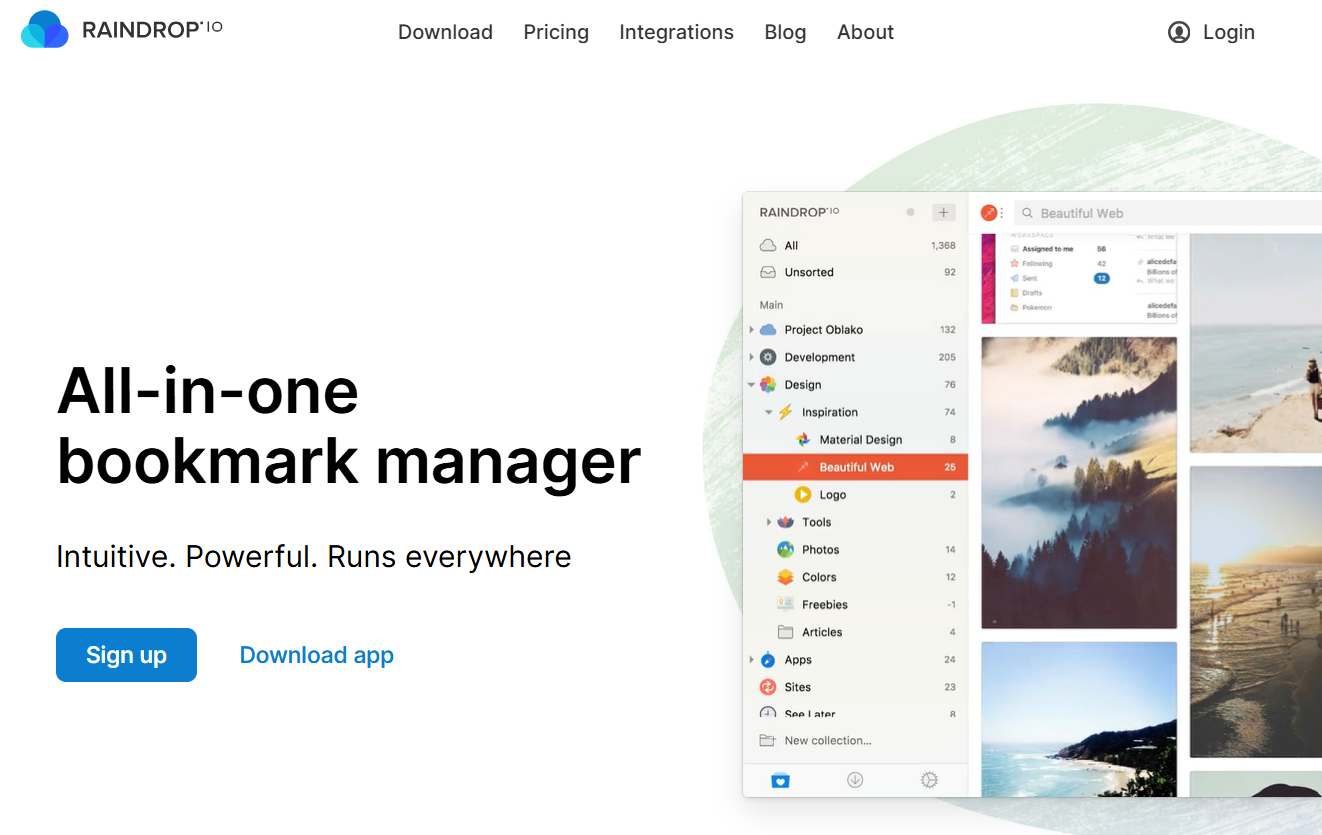Click the Logo collection yellow play icon
This screenshot has height=835, width=1322.
tap(802, 494)
